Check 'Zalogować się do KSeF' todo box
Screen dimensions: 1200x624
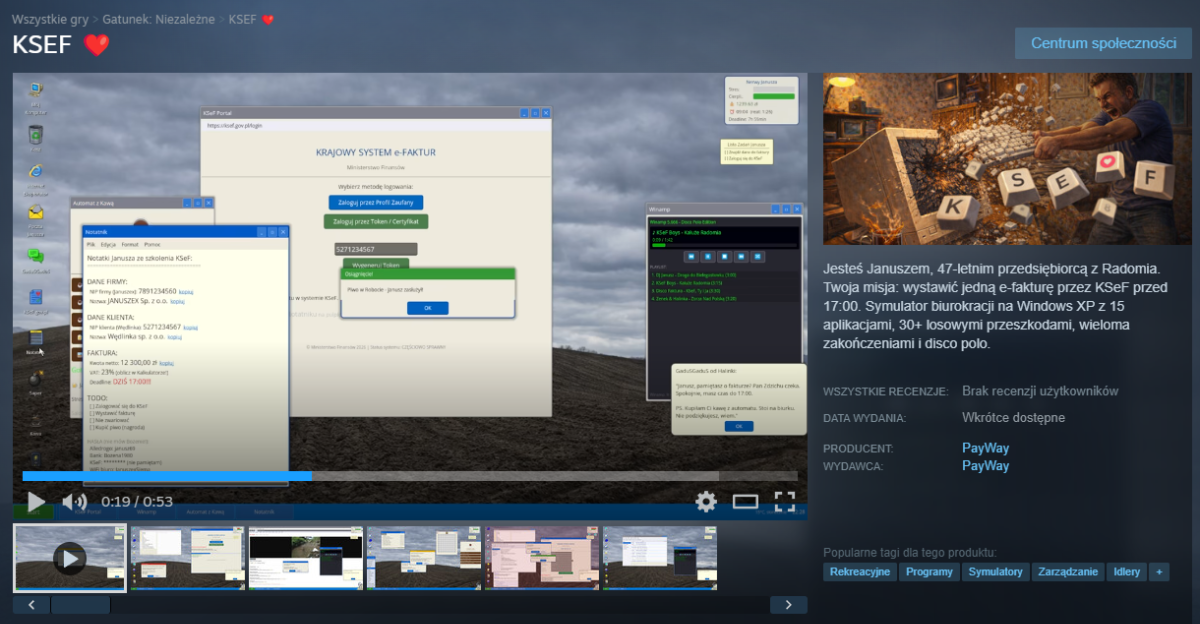tap(90, 407)
